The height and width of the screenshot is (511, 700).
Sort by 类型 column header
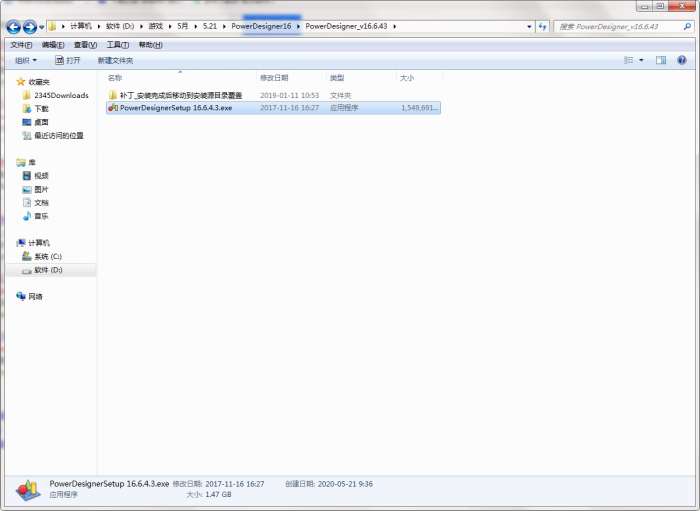coord(337,78)
